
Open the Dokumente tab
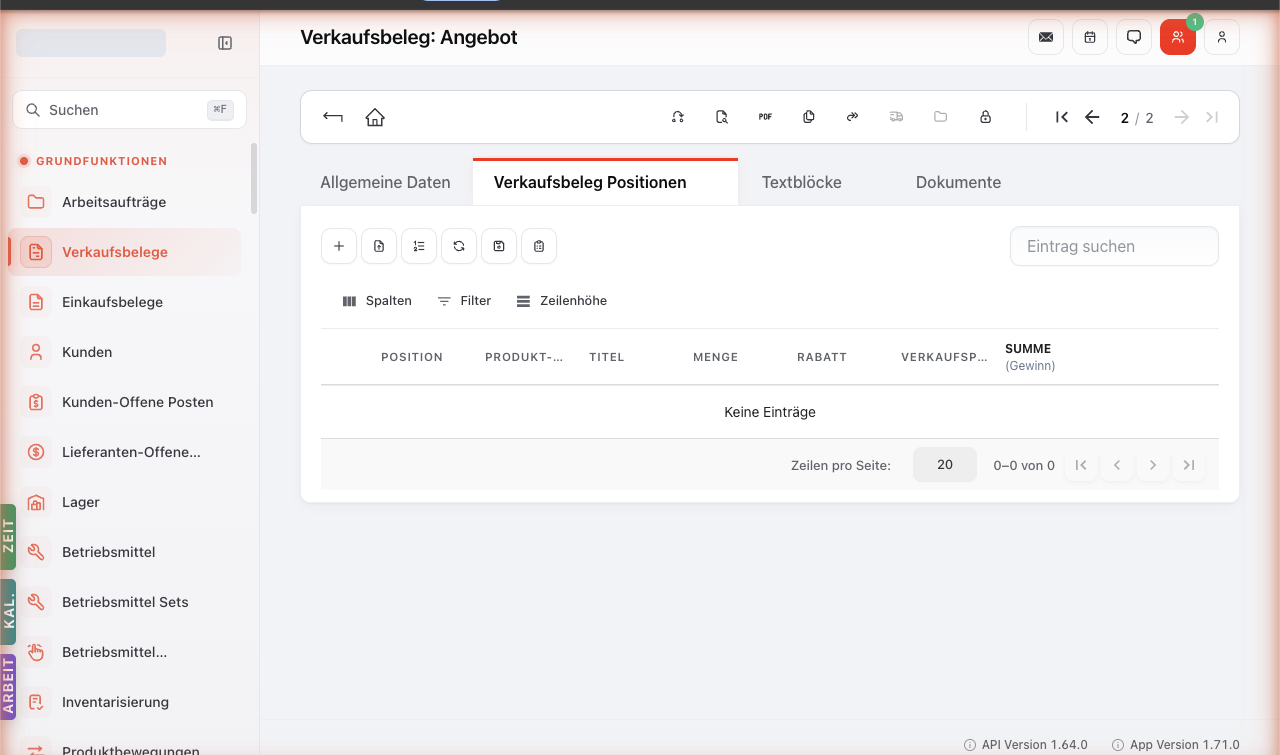pyautogui.click(x=958, y=182)
